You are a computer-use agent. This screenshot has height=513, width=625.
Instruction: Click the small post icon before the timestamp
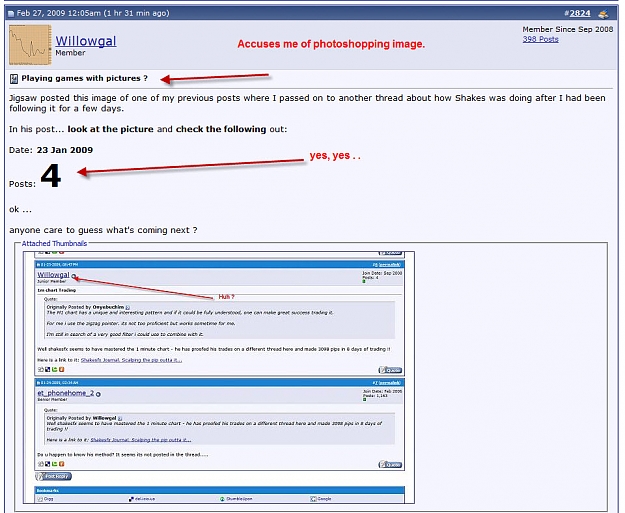[11, 14]
